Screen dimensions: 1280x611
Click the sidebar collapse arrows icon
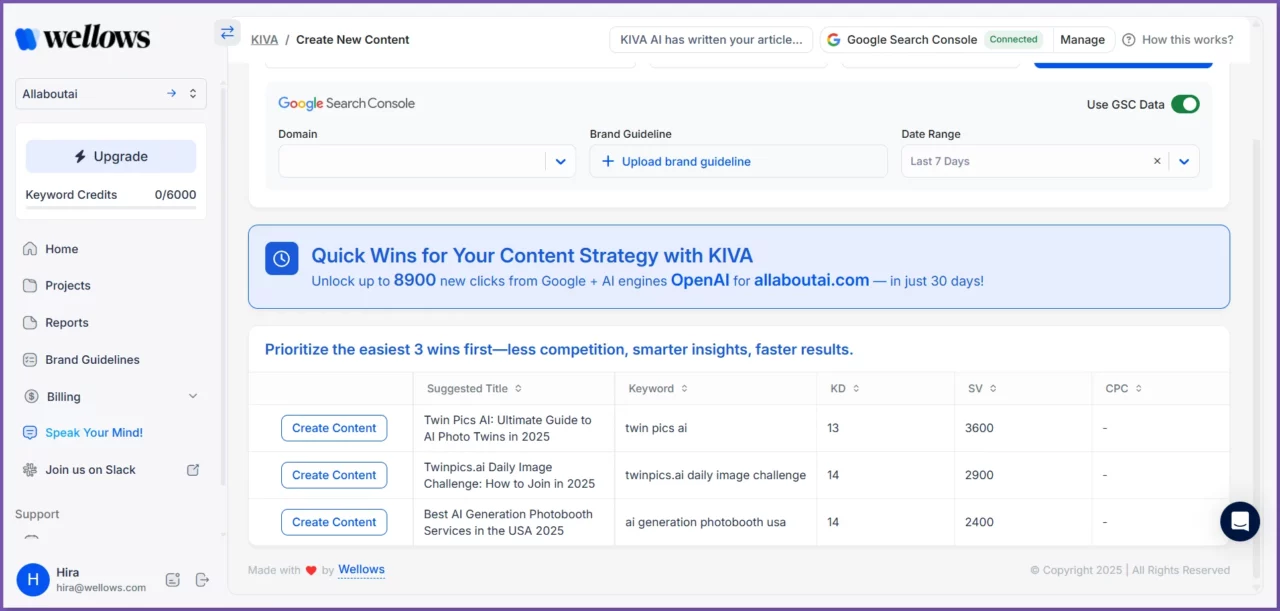click(x=227, y=32)
